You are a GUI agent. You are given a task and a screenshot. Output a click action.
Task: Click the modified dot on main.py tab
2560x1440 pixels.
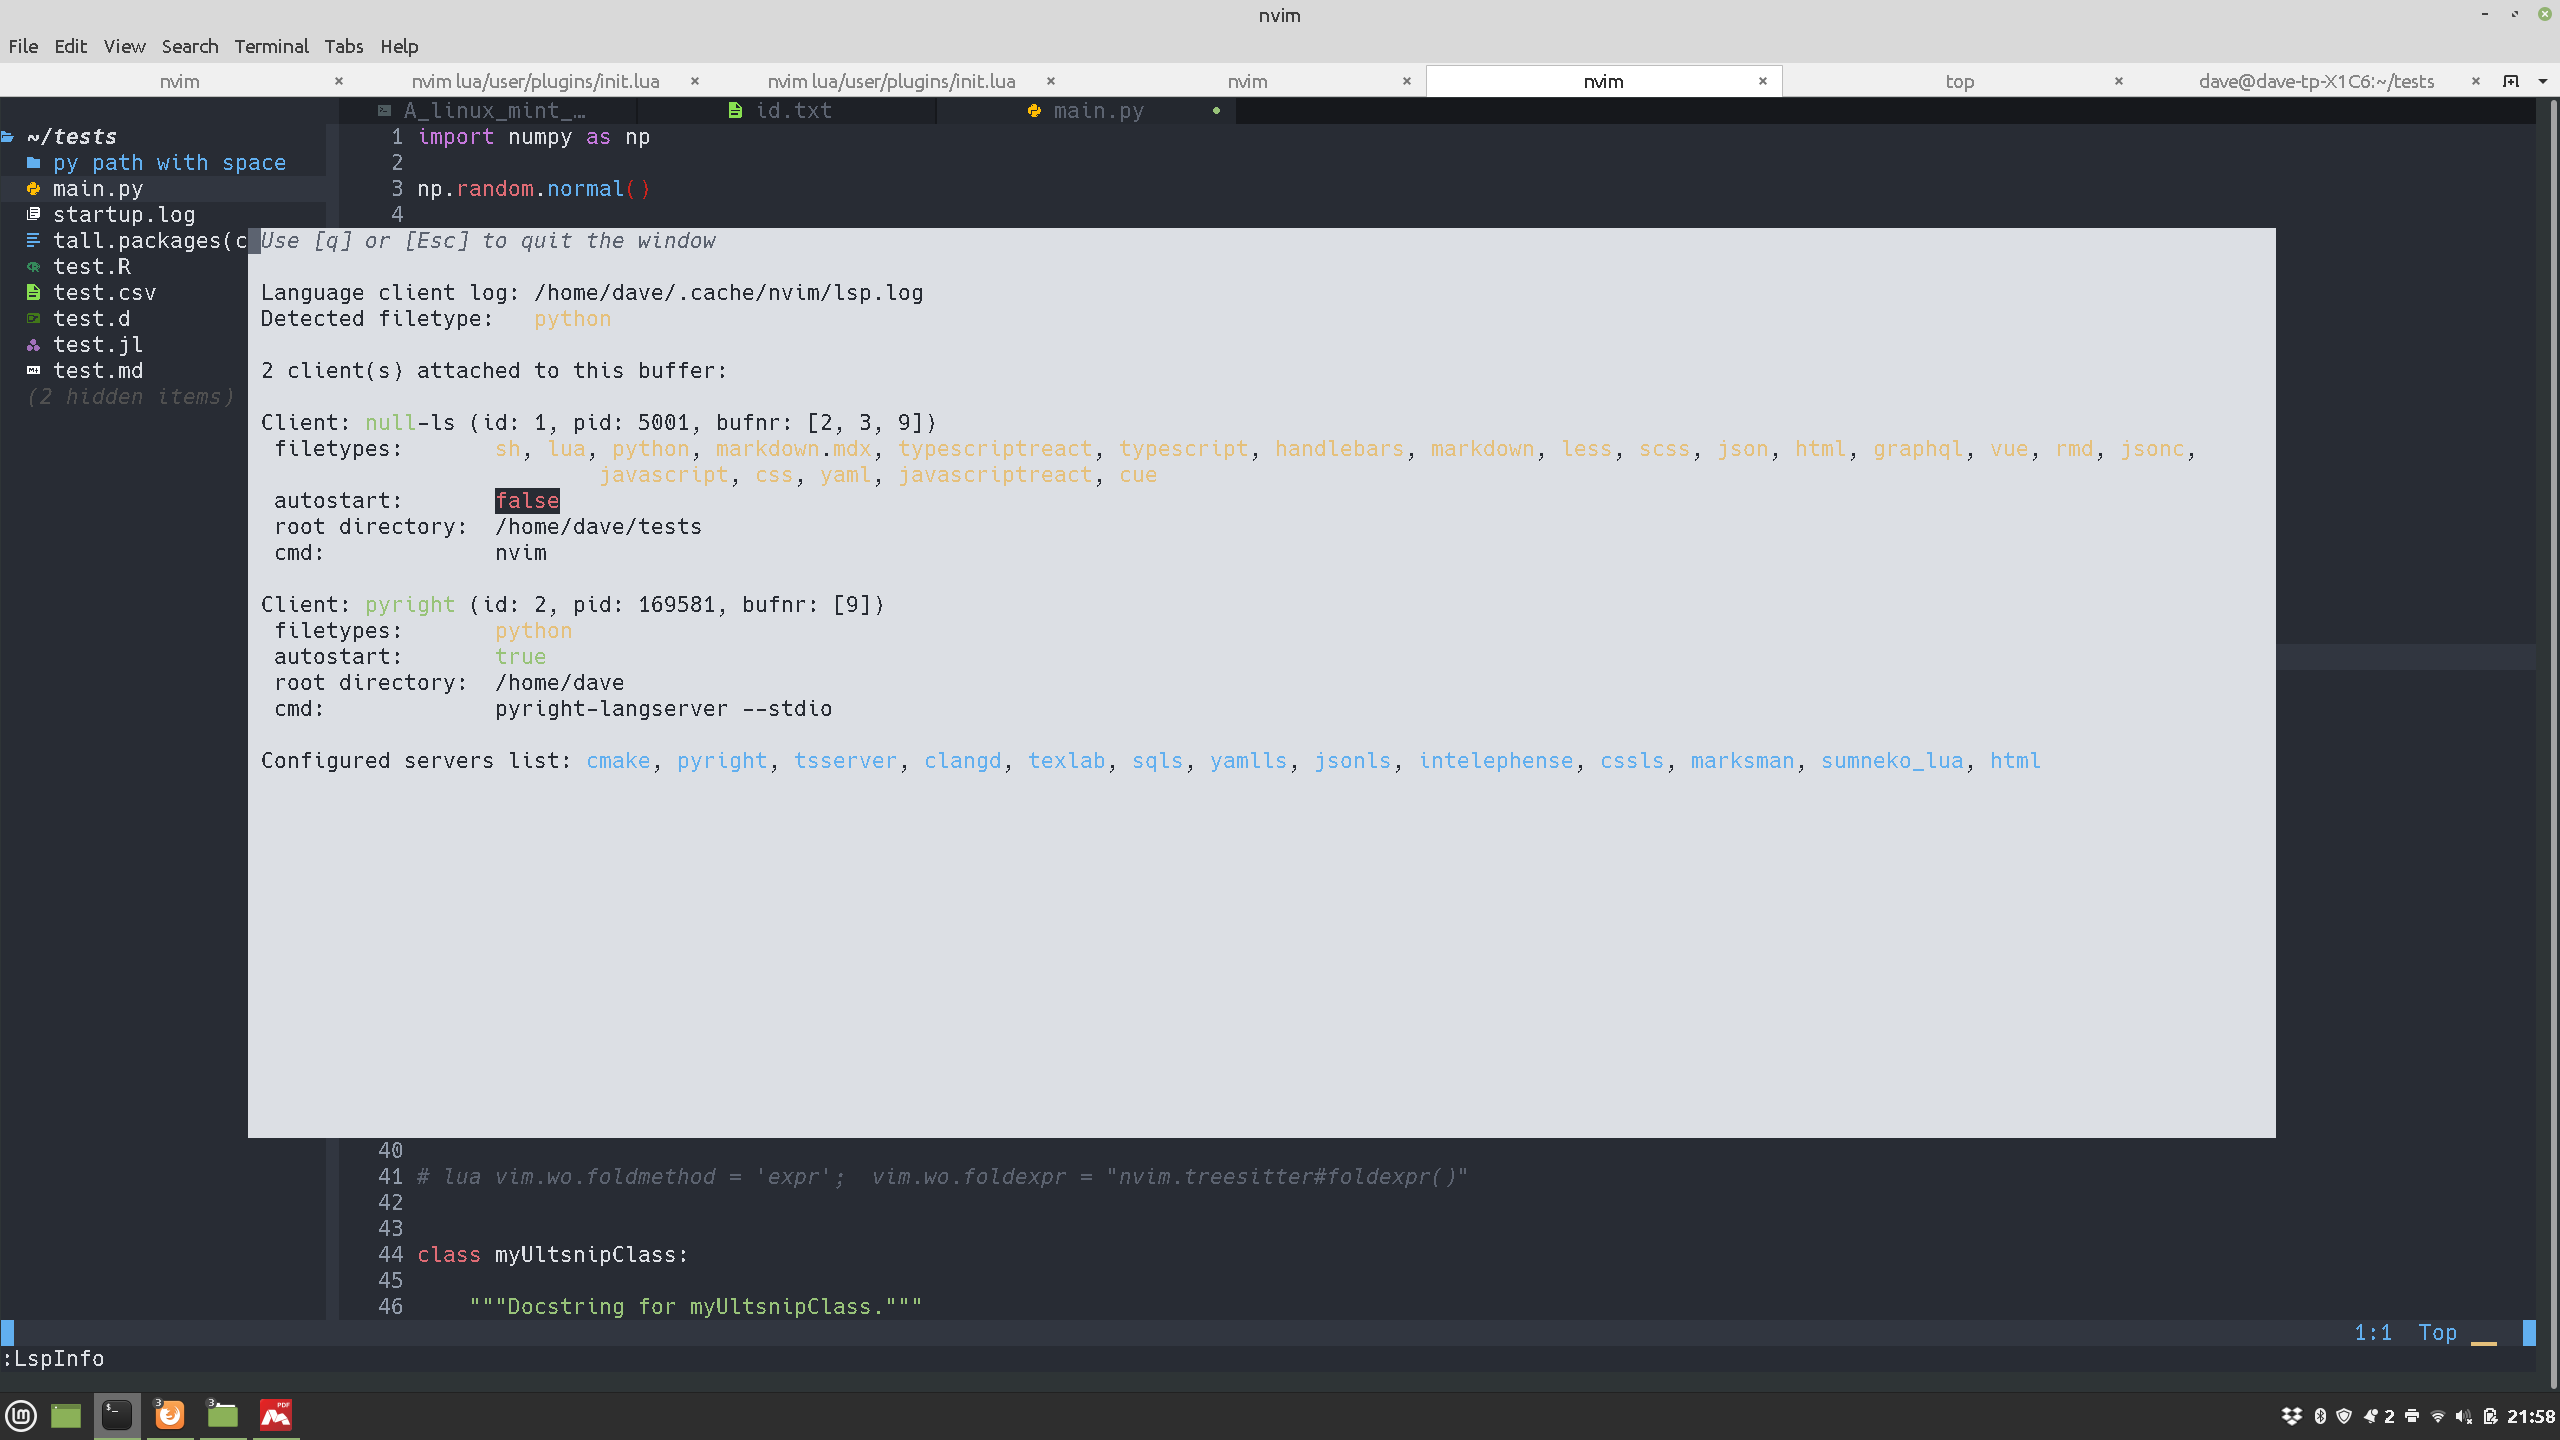click(1216, 111)
